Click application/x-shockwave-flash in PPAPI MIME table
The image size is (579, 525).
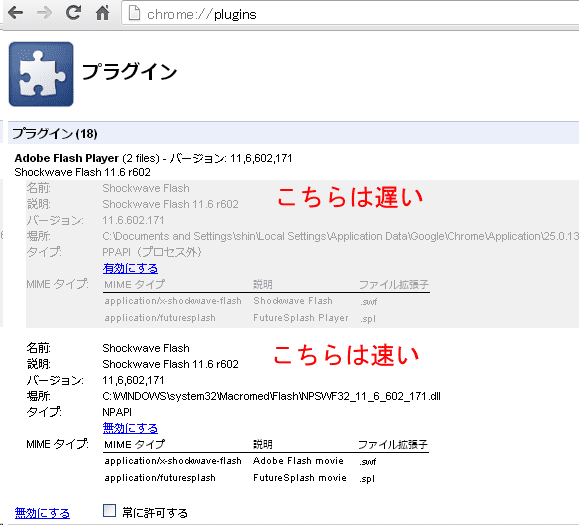click(x=173, y=301)
